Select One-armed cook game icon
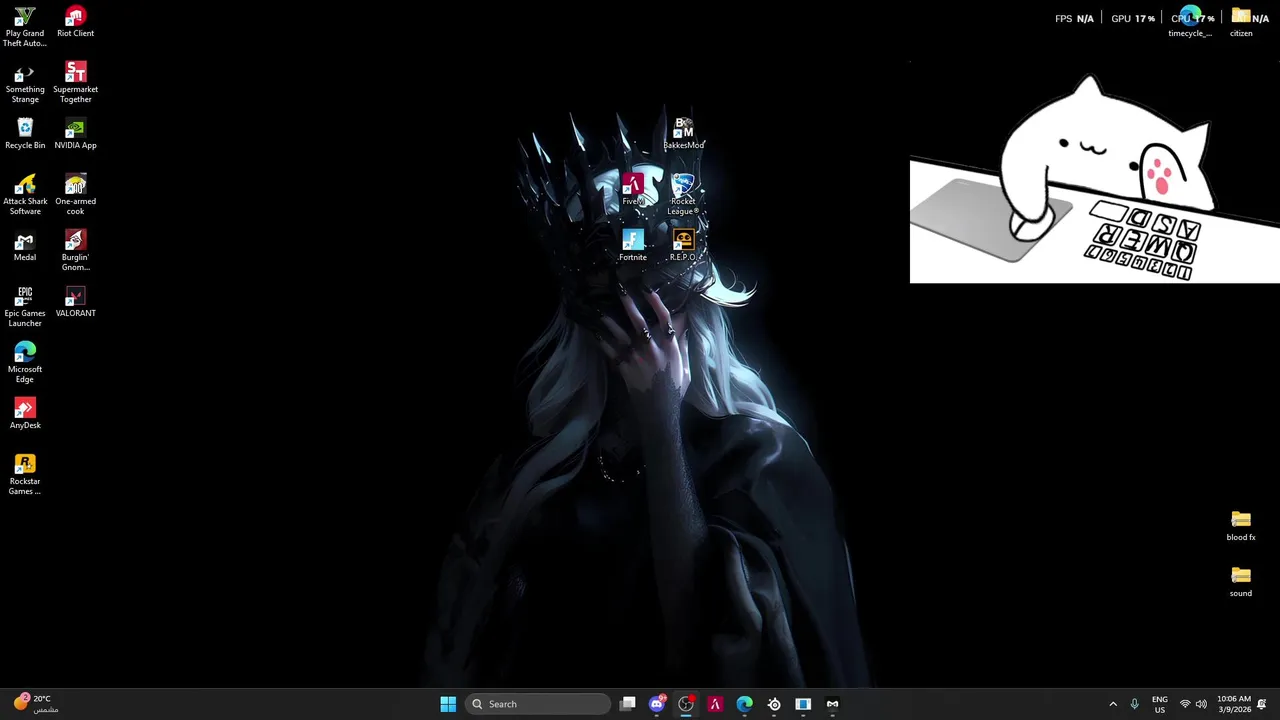Screen dimensions: 1280x720 75,195
